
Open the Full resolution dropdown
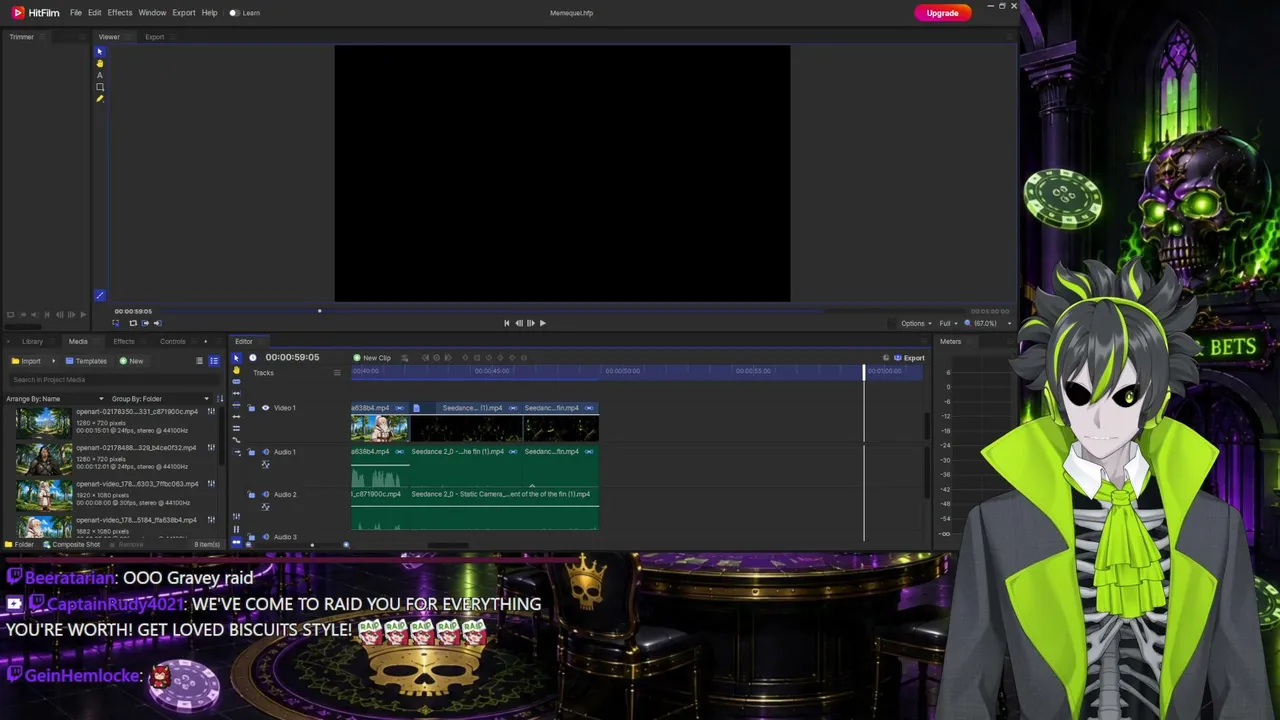tap(946, 323)
